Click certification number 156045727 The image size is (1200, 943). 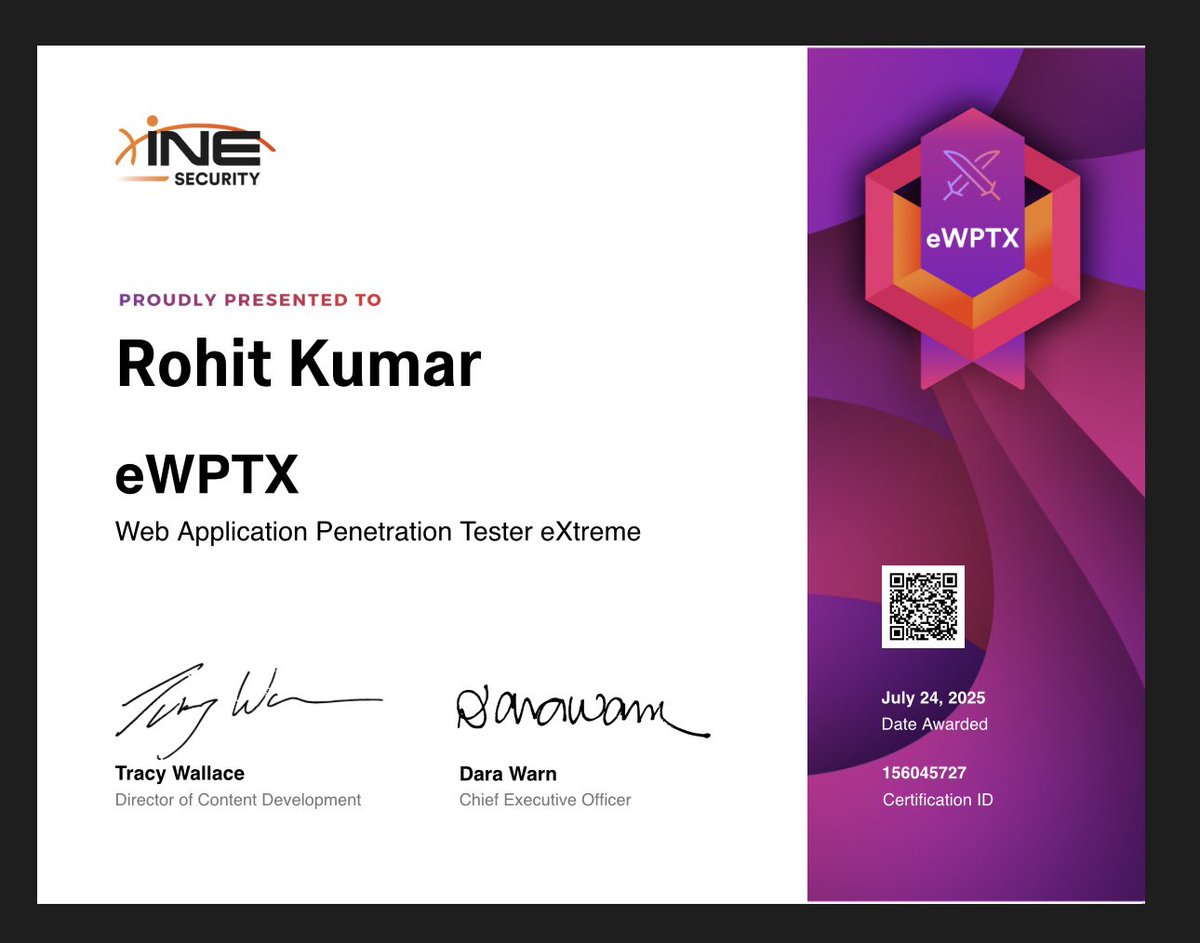(924, 773)
